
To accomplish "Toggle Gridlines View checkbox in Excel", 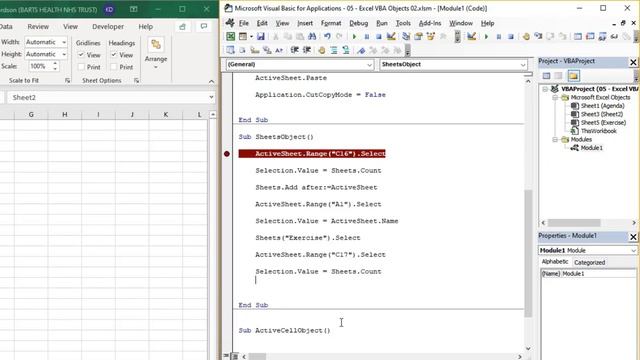I will tap(81, 55).
